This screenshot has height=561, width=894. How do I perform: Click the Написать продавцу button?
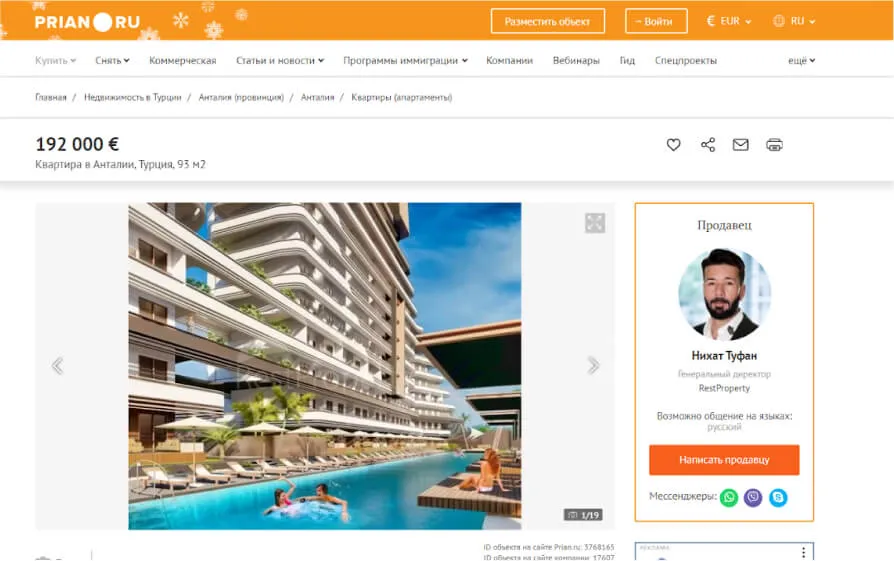(724, 460)
